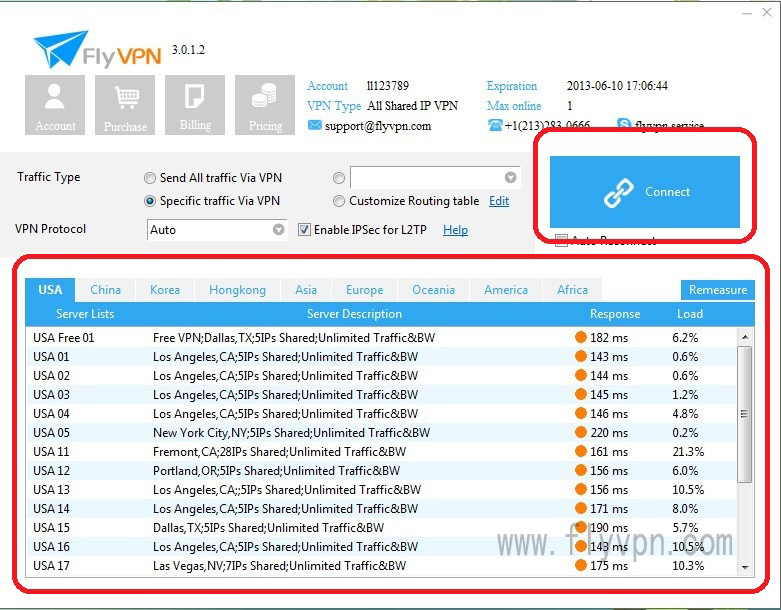Click orange status dot for USA 05
Screen dimensions: 781x610
pyautogui.click(x=580, y=432)
